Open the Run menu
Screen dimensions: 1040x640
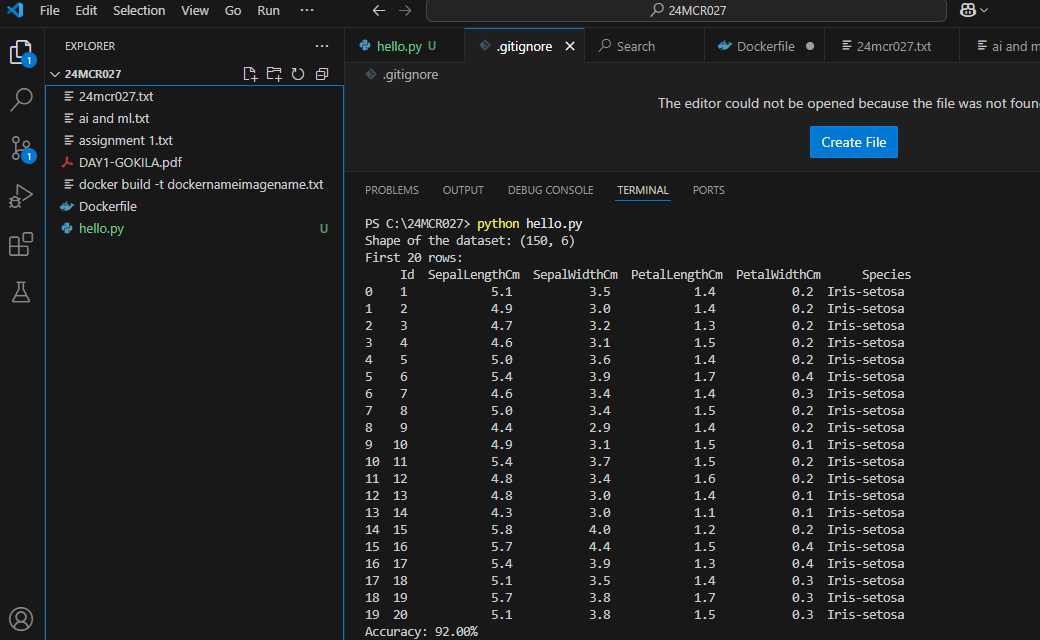point(268,11)
